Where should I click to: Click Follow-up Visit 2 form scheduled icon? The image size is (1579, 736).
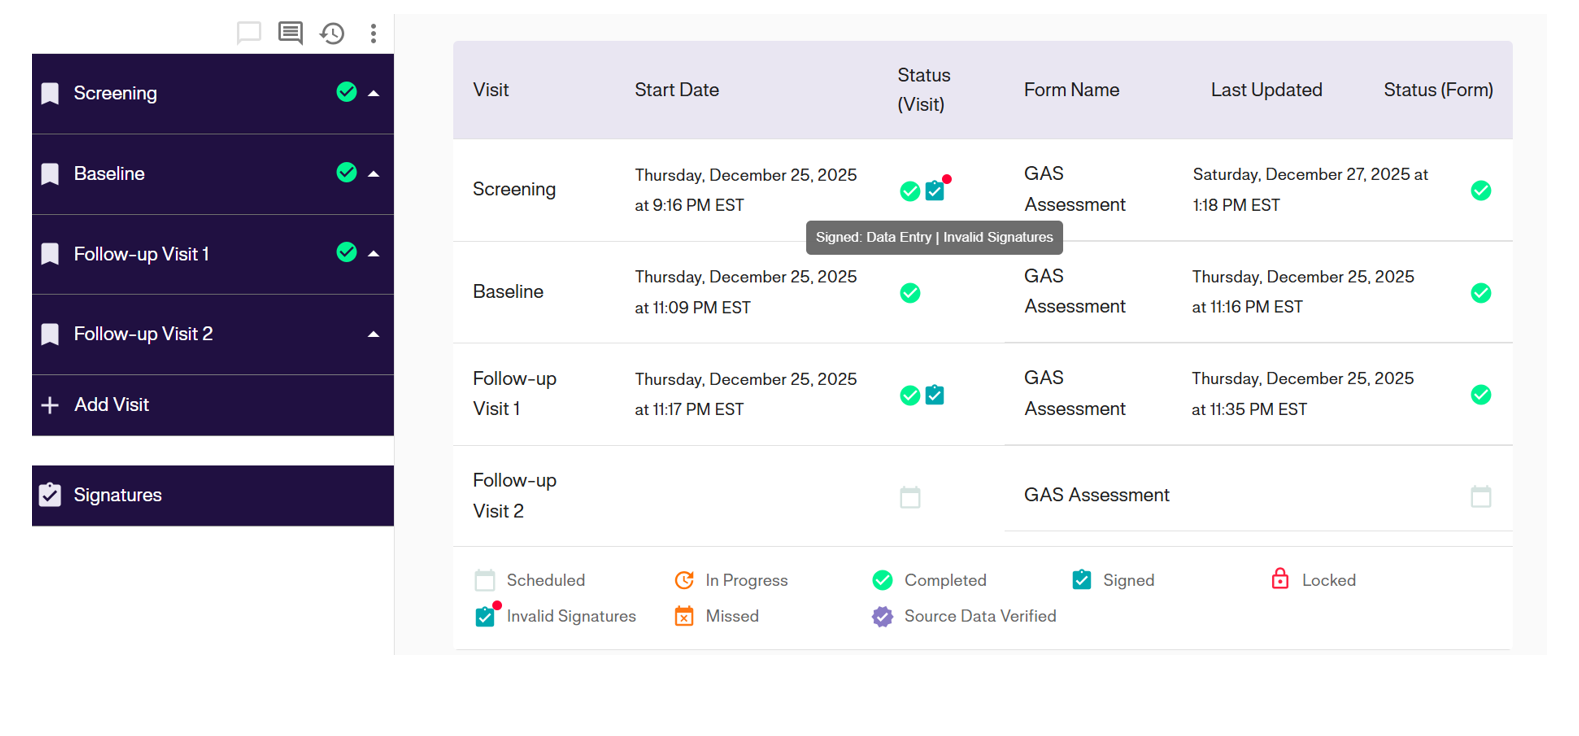click(x=1481, y=496)
